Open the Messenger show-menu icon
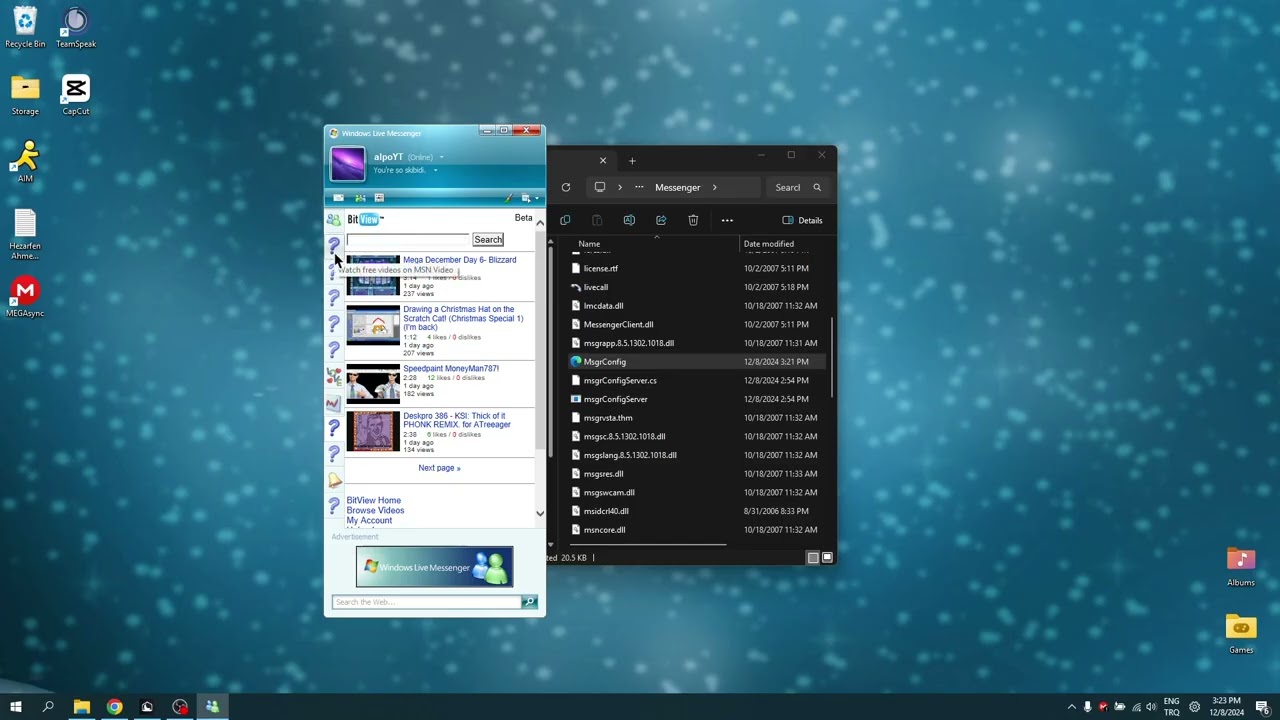This screenshot has width=1280, height=720. (527, 198)
